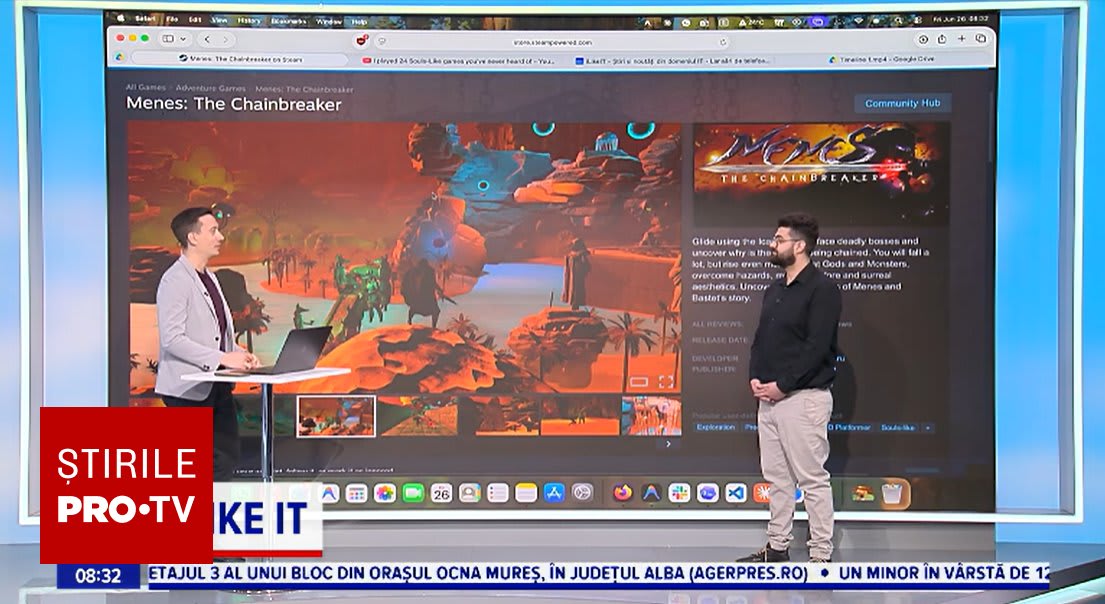The width and height of the screenshot is (1105, 604).
Task: Click the menu bar date and clock
Action: [960, 18]
